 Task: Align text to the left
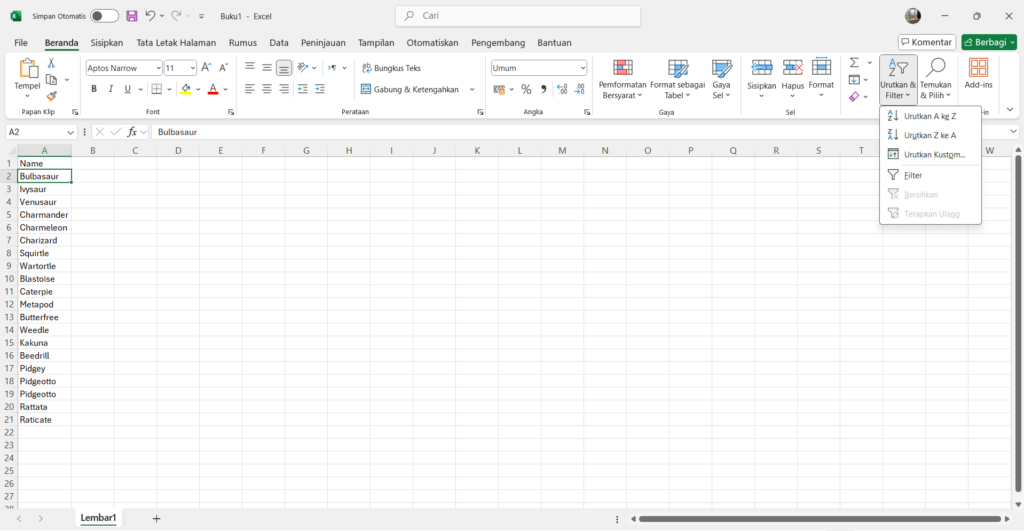point(249,89)
